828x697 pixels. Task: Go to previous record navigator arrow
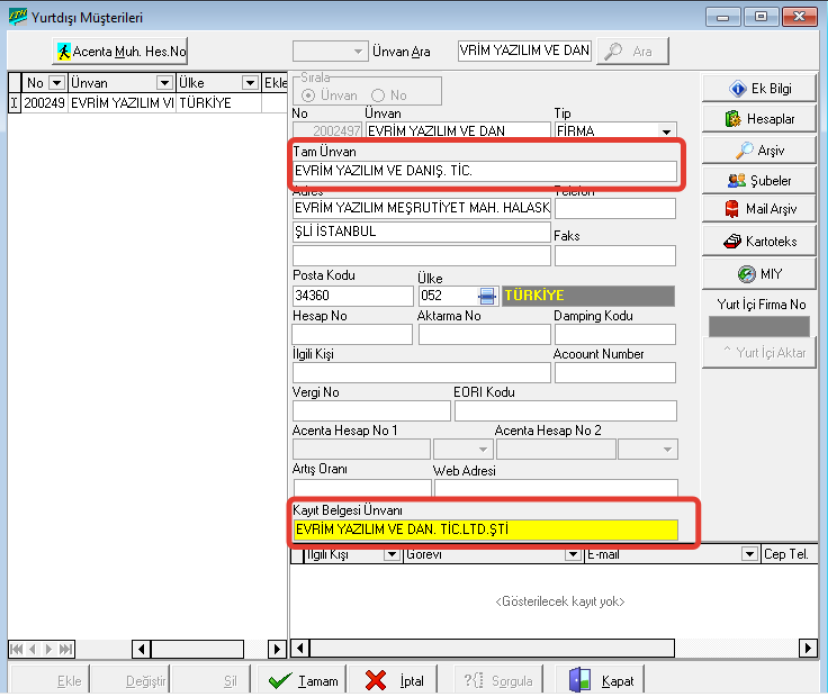(33, 649)
